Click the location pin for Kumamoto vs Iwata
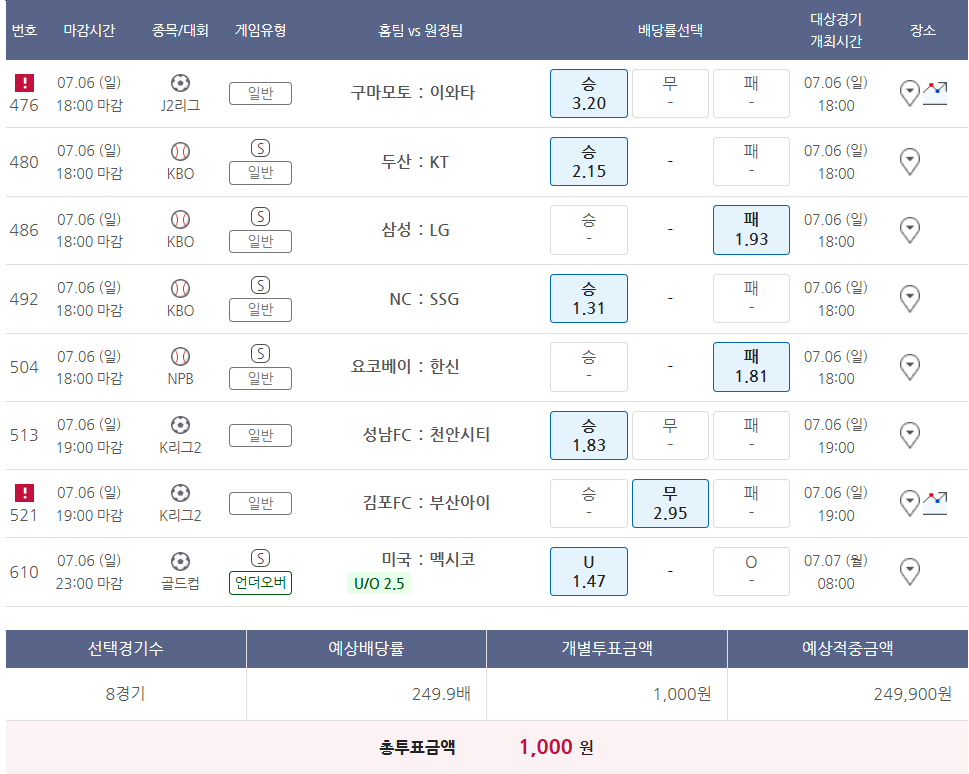This screenshot has height=774, width=969. [x=909, y=94]
